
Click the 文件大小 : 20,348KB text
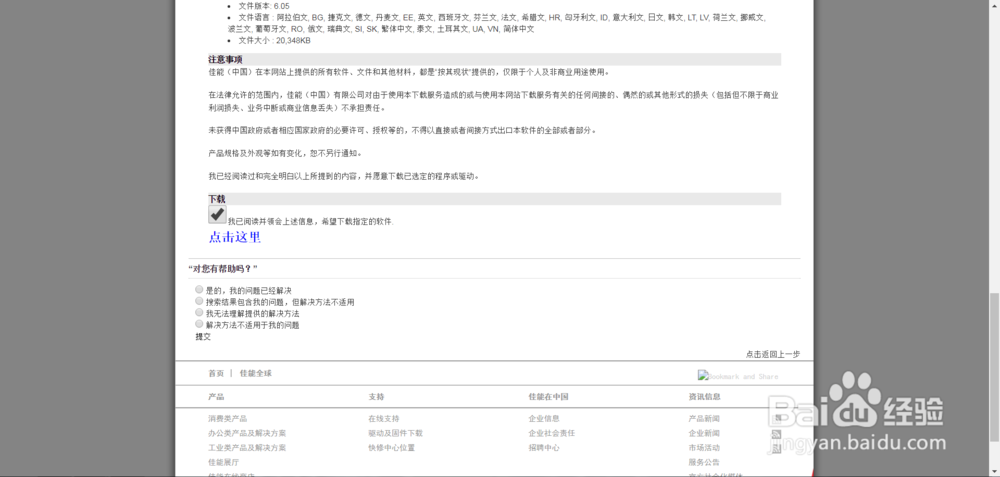(274, 40)
